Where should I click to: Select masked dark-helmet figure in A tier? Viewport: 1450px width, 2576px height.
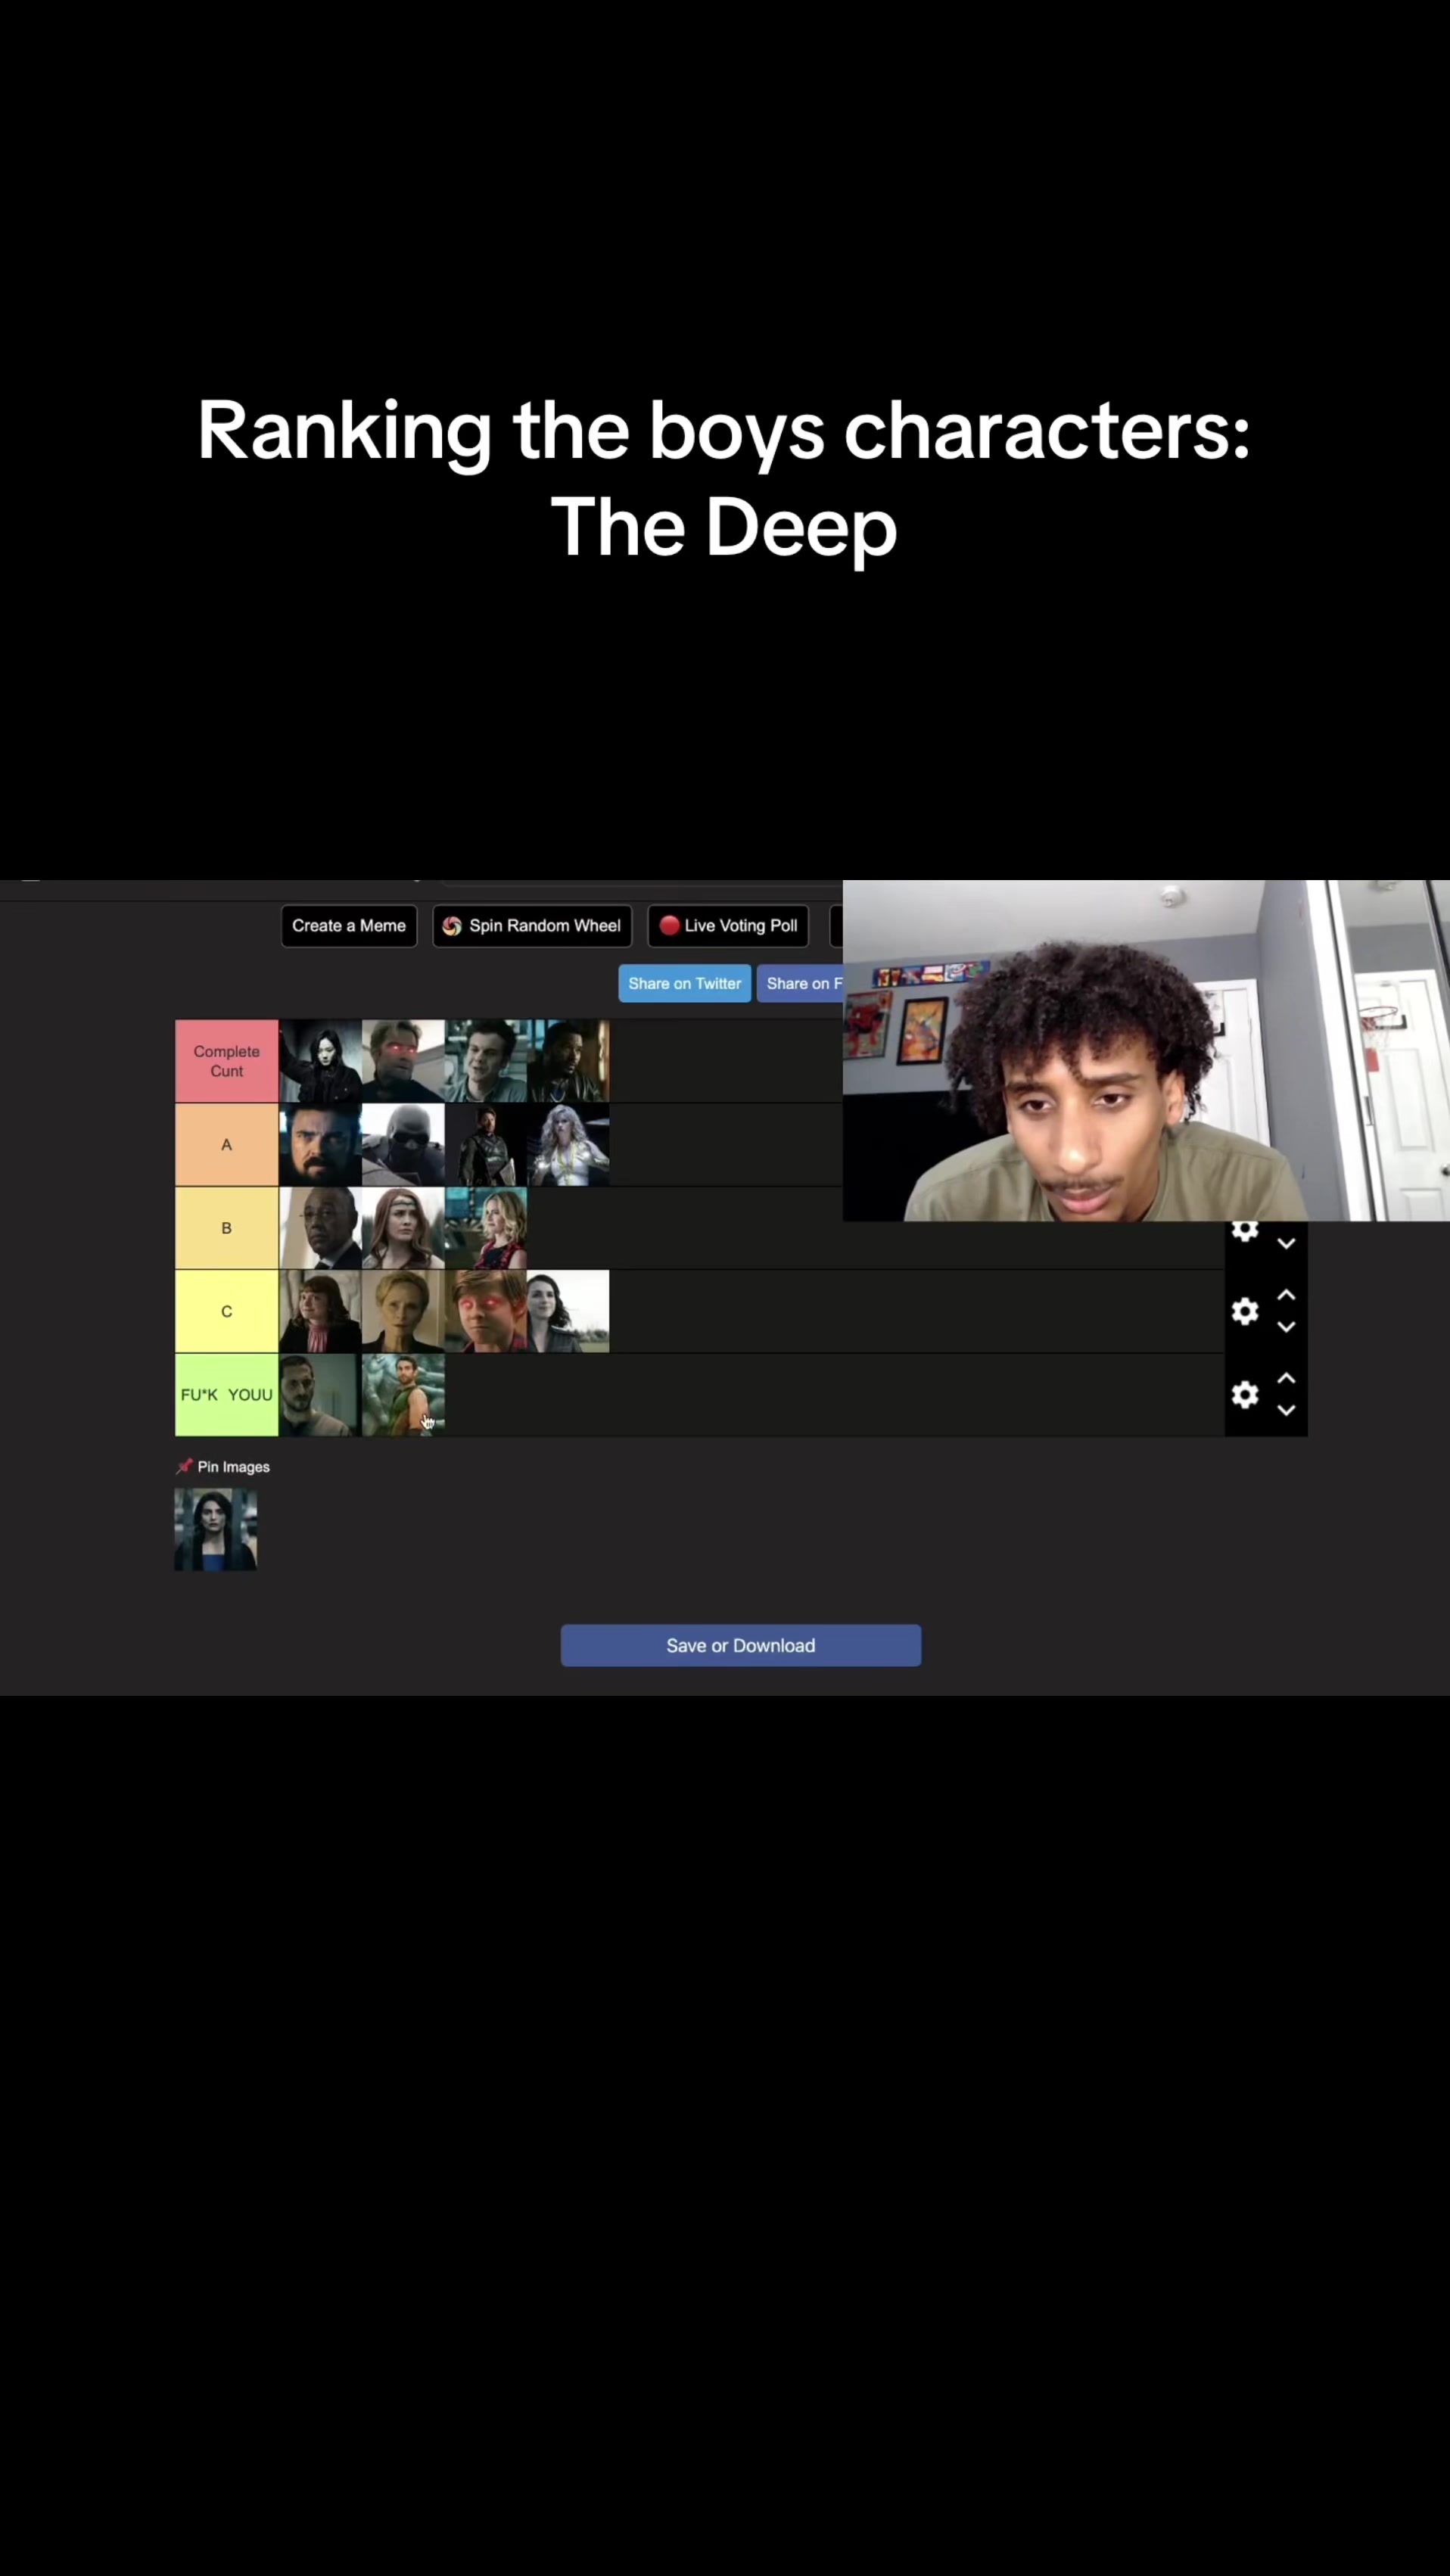[x=403, y=1144]
